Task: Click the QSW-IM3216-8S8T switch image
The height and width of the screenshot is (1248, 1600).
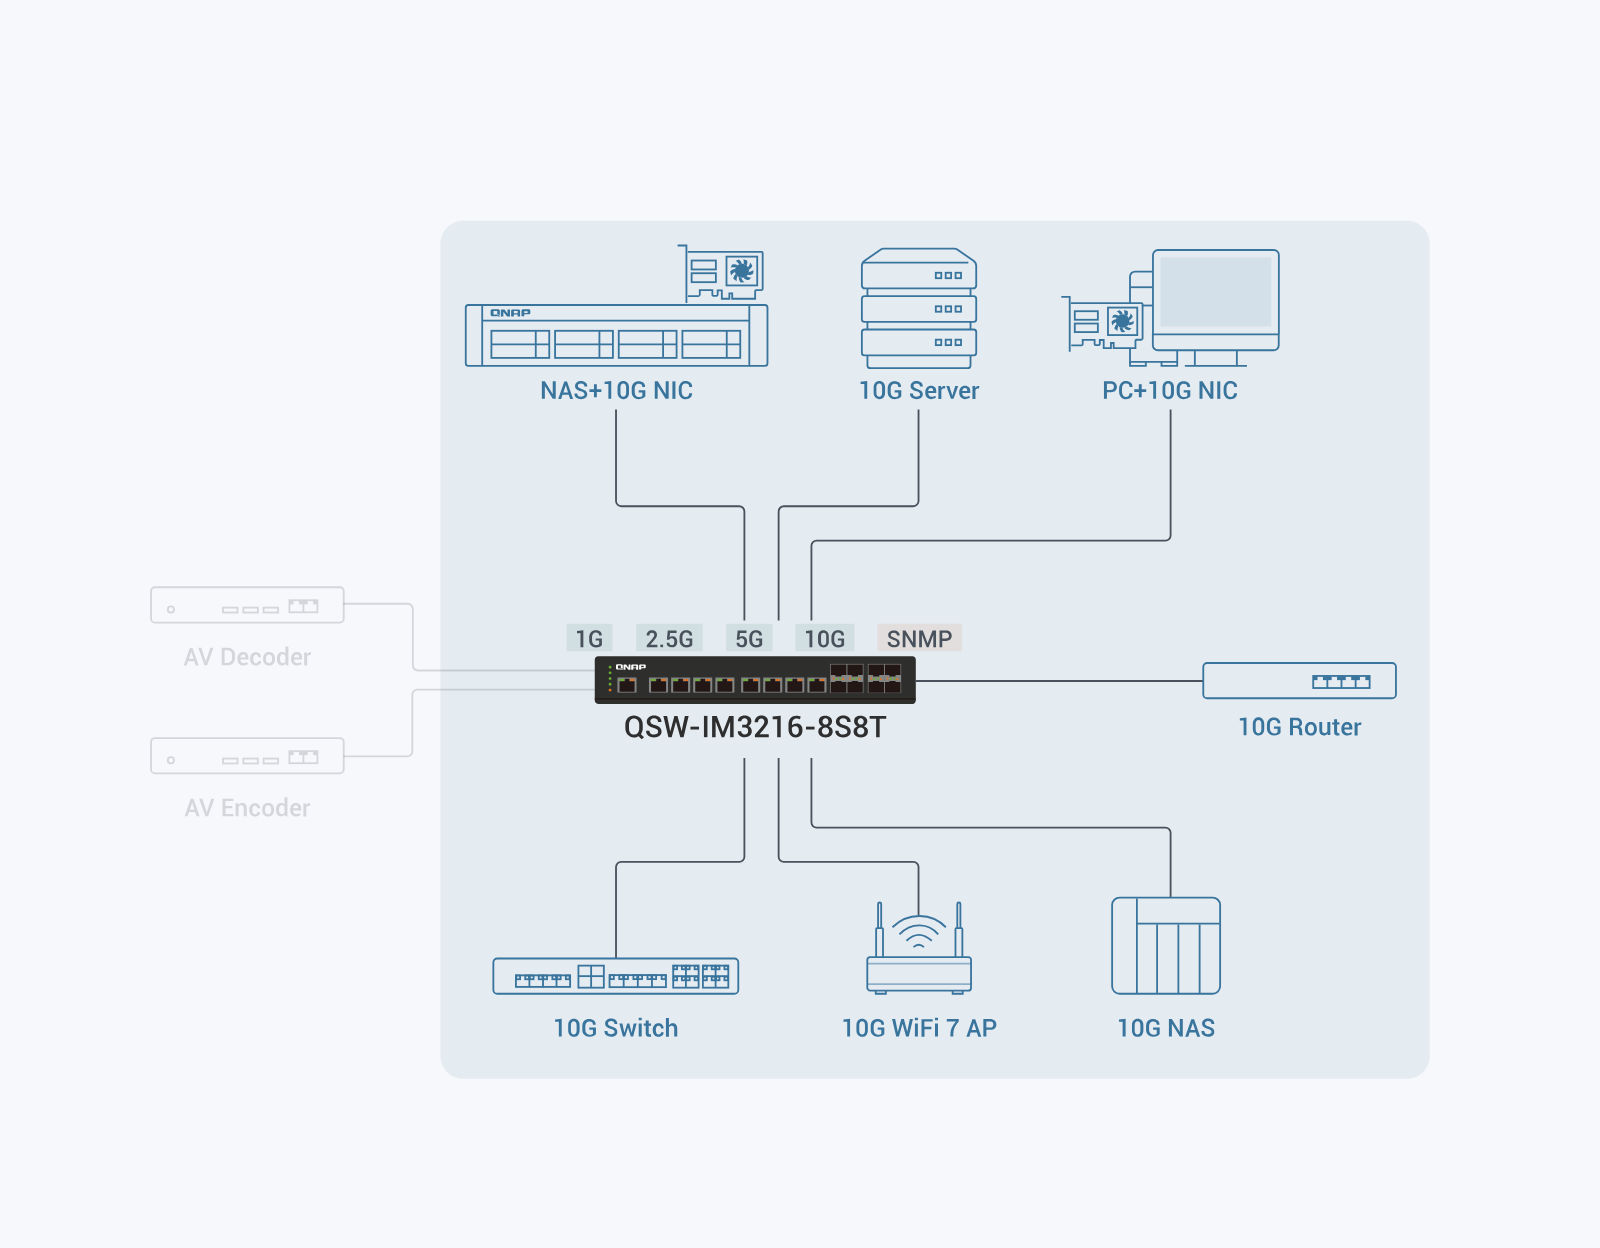Action: [755, 680]
